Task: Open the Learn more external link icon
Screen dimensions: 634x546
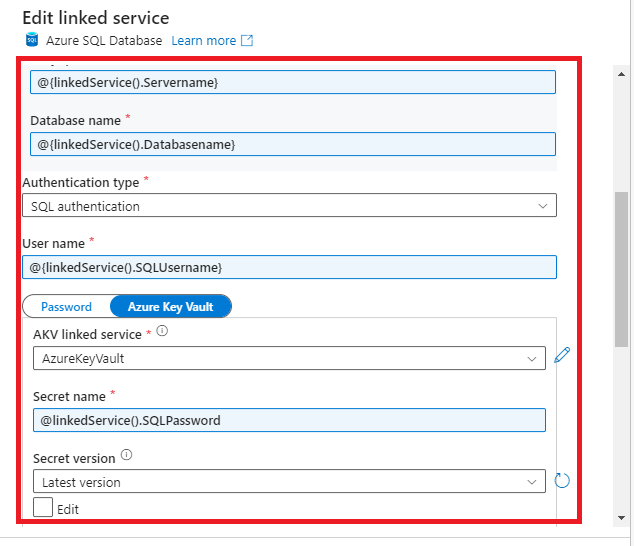Action: coord(247,40)
